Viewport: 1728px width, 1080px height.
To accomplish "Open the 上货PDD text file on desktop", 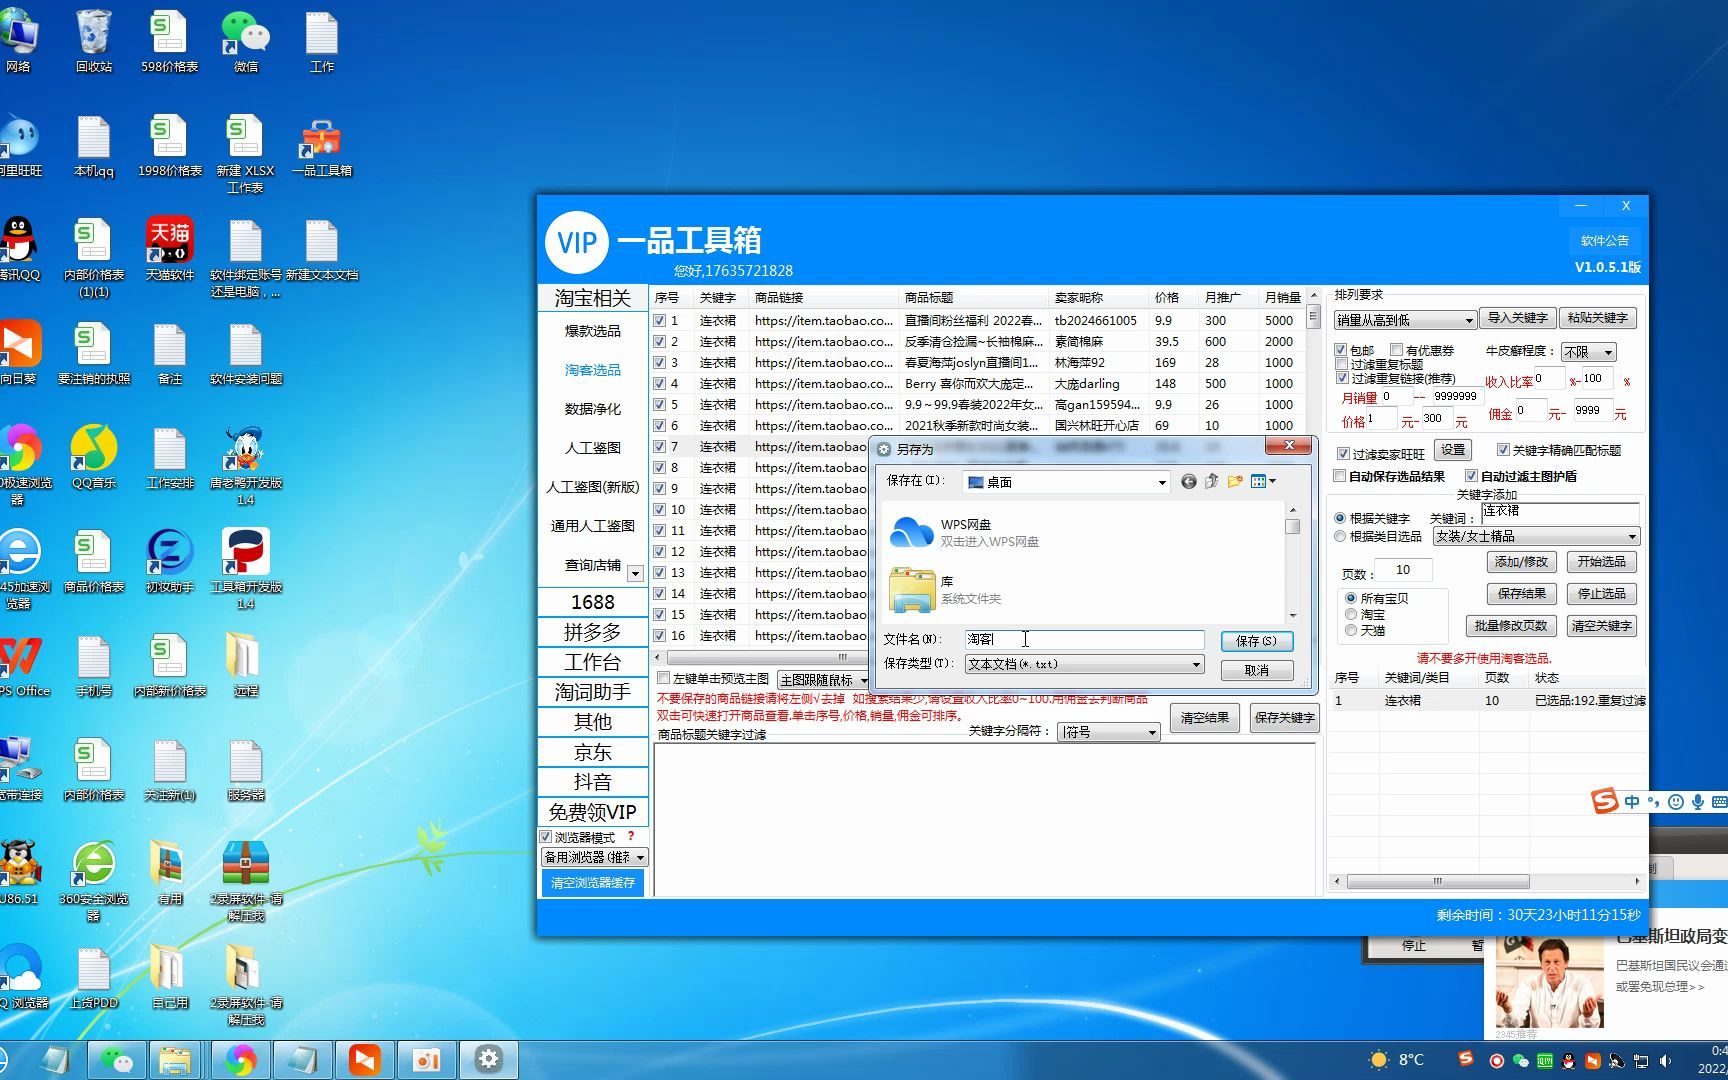I will (93, 978).
